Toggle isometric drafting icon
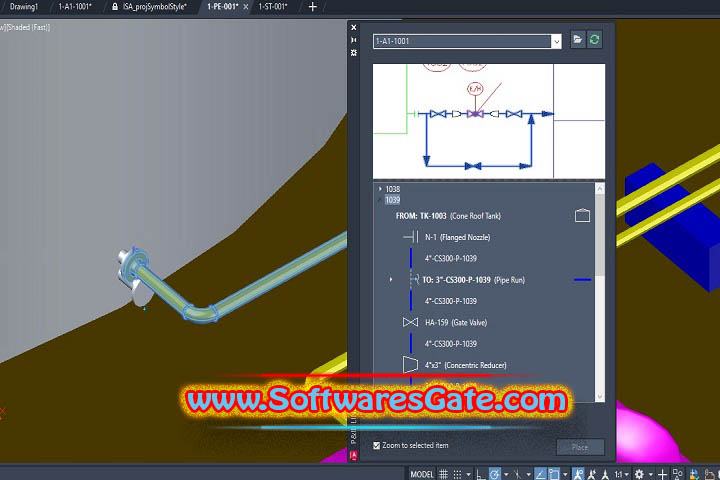The width and height of the screenshot is (720, 480). click(518, 474)
